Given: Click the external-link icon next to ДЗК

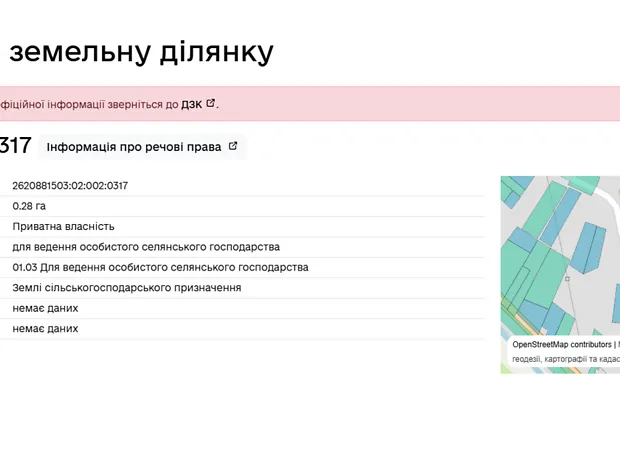Looking at the screenshot, I should [211, 103].
